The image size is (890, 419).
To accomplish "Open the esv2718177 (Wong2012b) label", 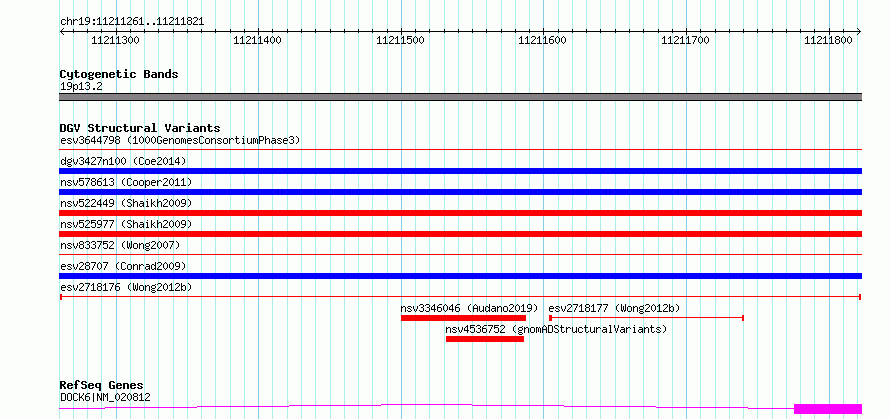I will point(614,308).
